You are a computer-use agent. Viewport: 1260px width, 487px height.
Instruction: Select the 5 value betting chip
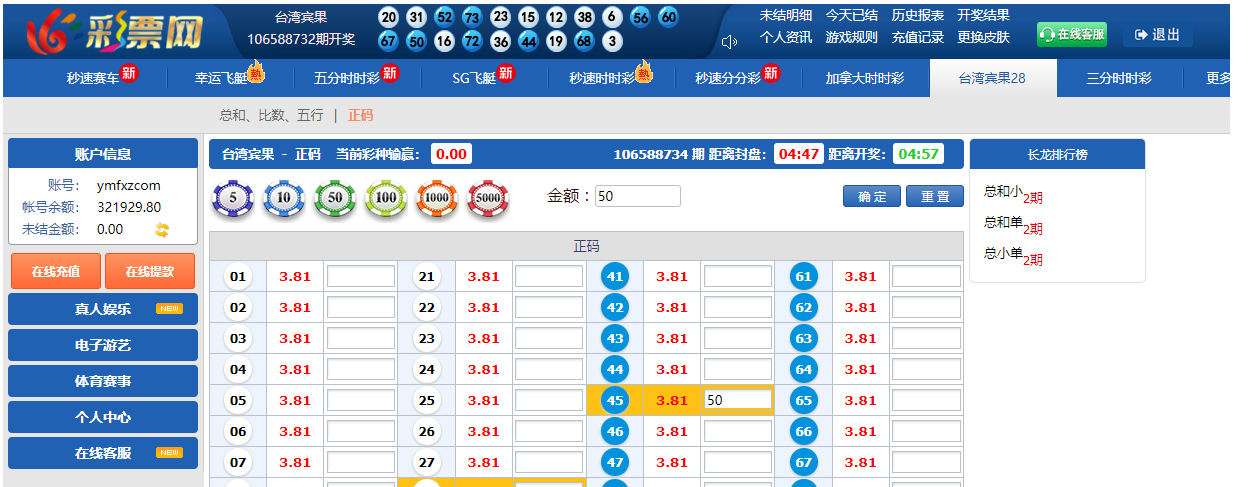point(233,198)
